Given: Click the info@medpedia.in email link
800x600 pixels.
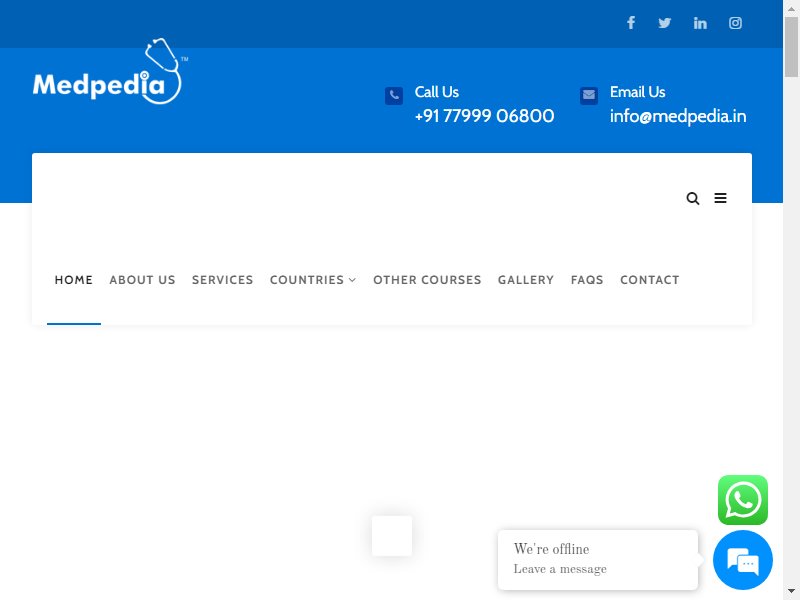Looking at the screenshot, I should (678, 116).
